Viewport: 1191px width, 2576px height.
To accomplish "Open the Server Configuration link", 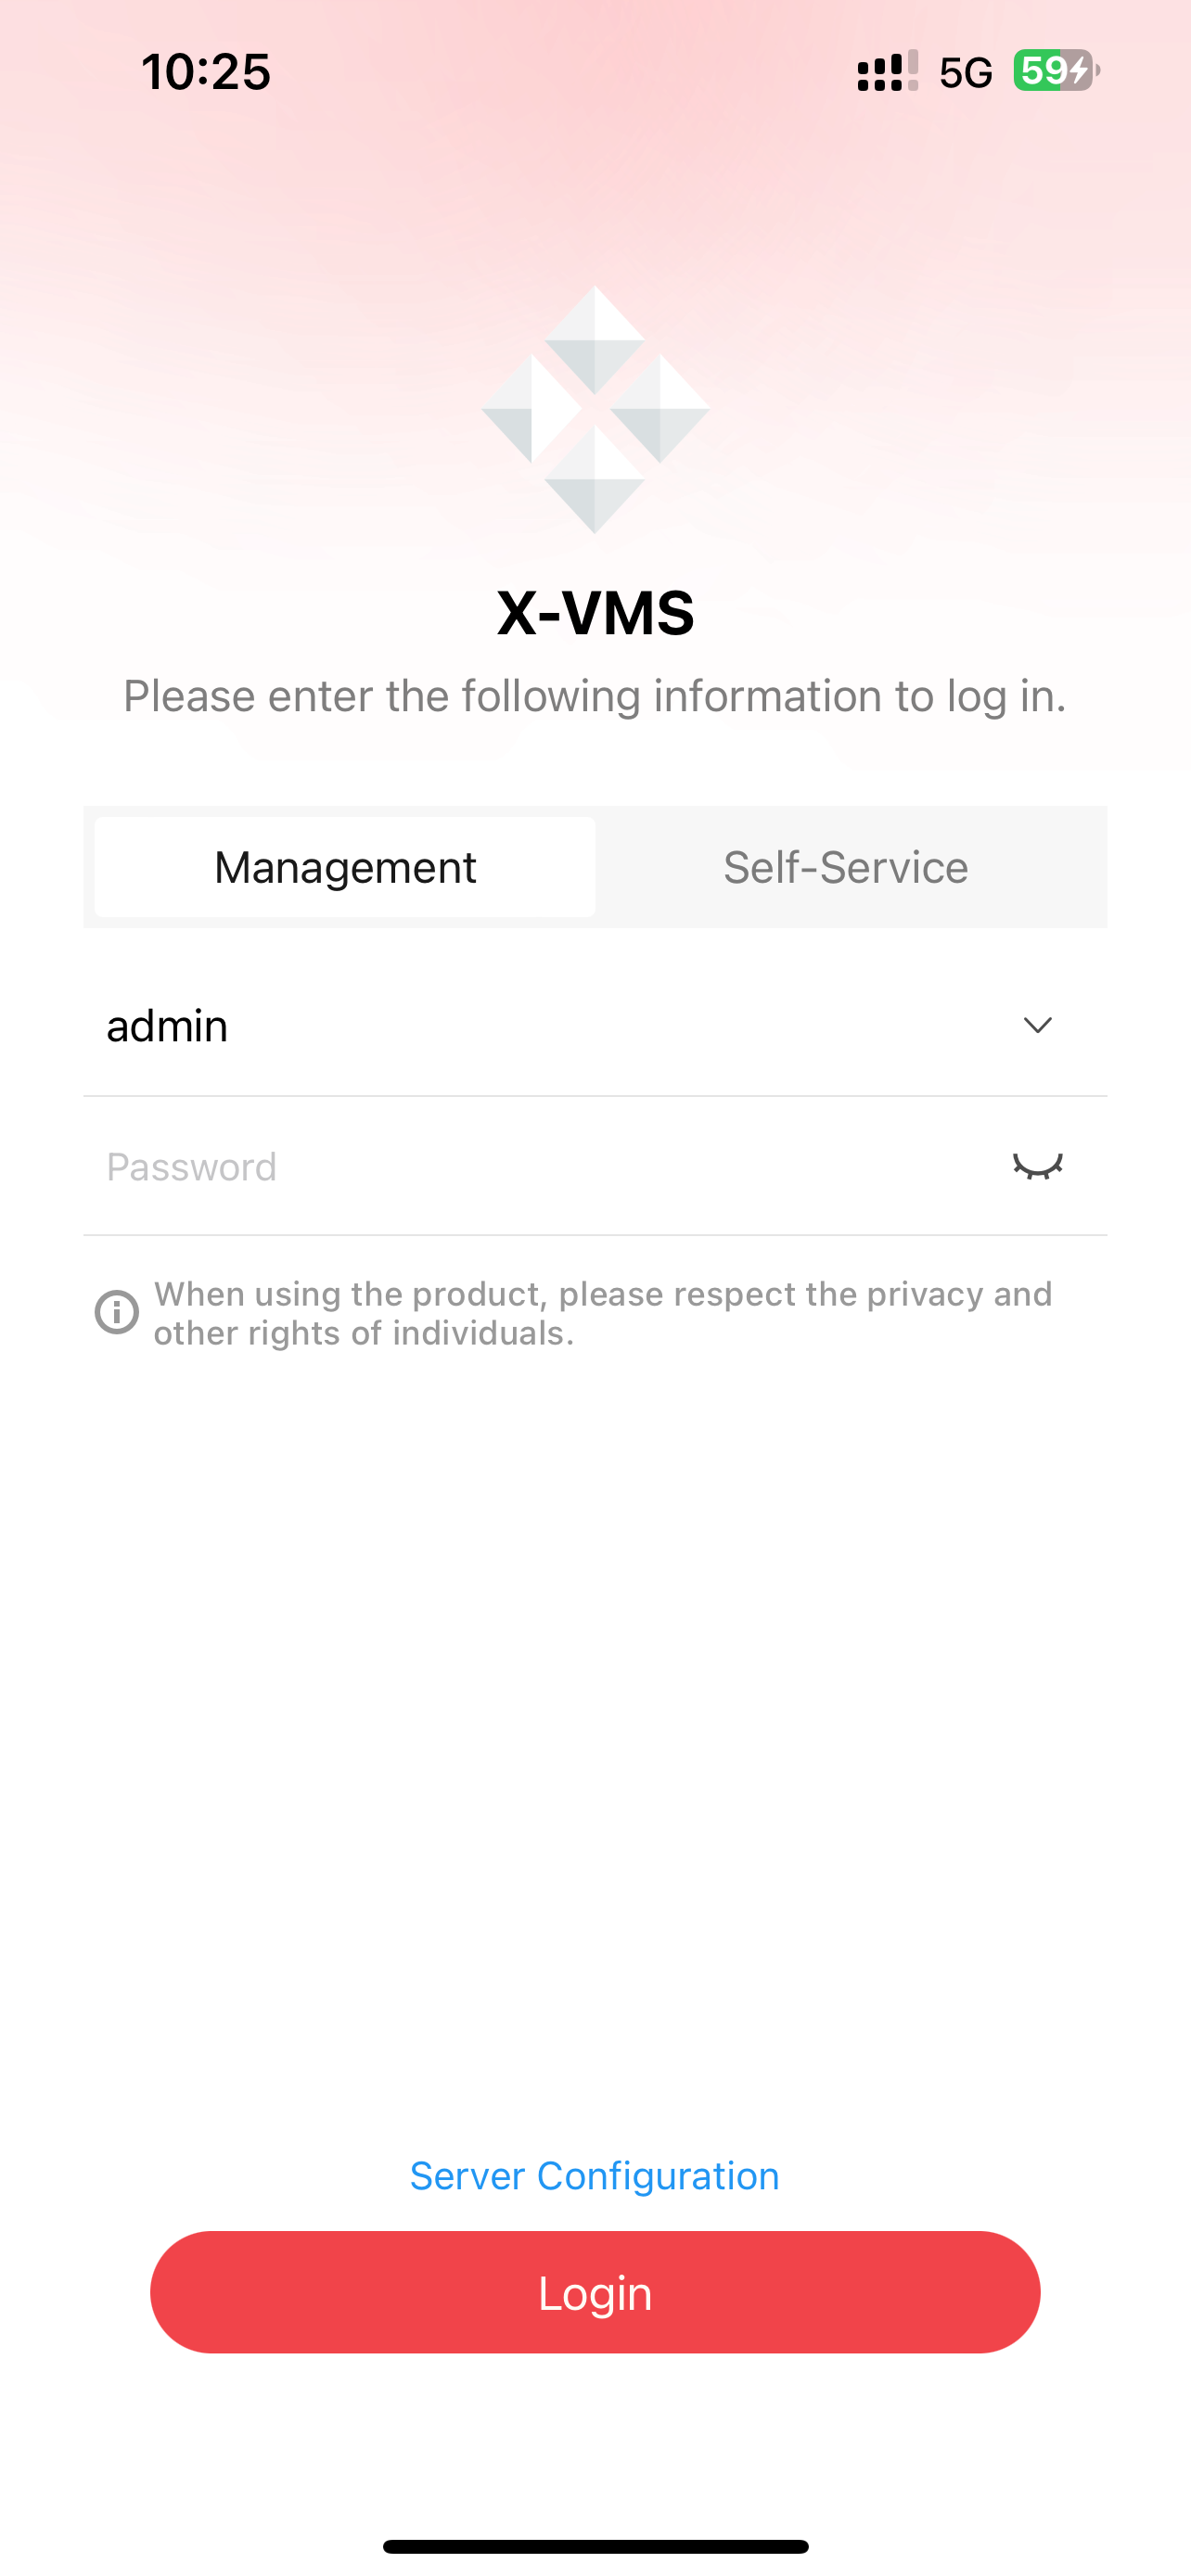I will click(x=595, y=2176).
